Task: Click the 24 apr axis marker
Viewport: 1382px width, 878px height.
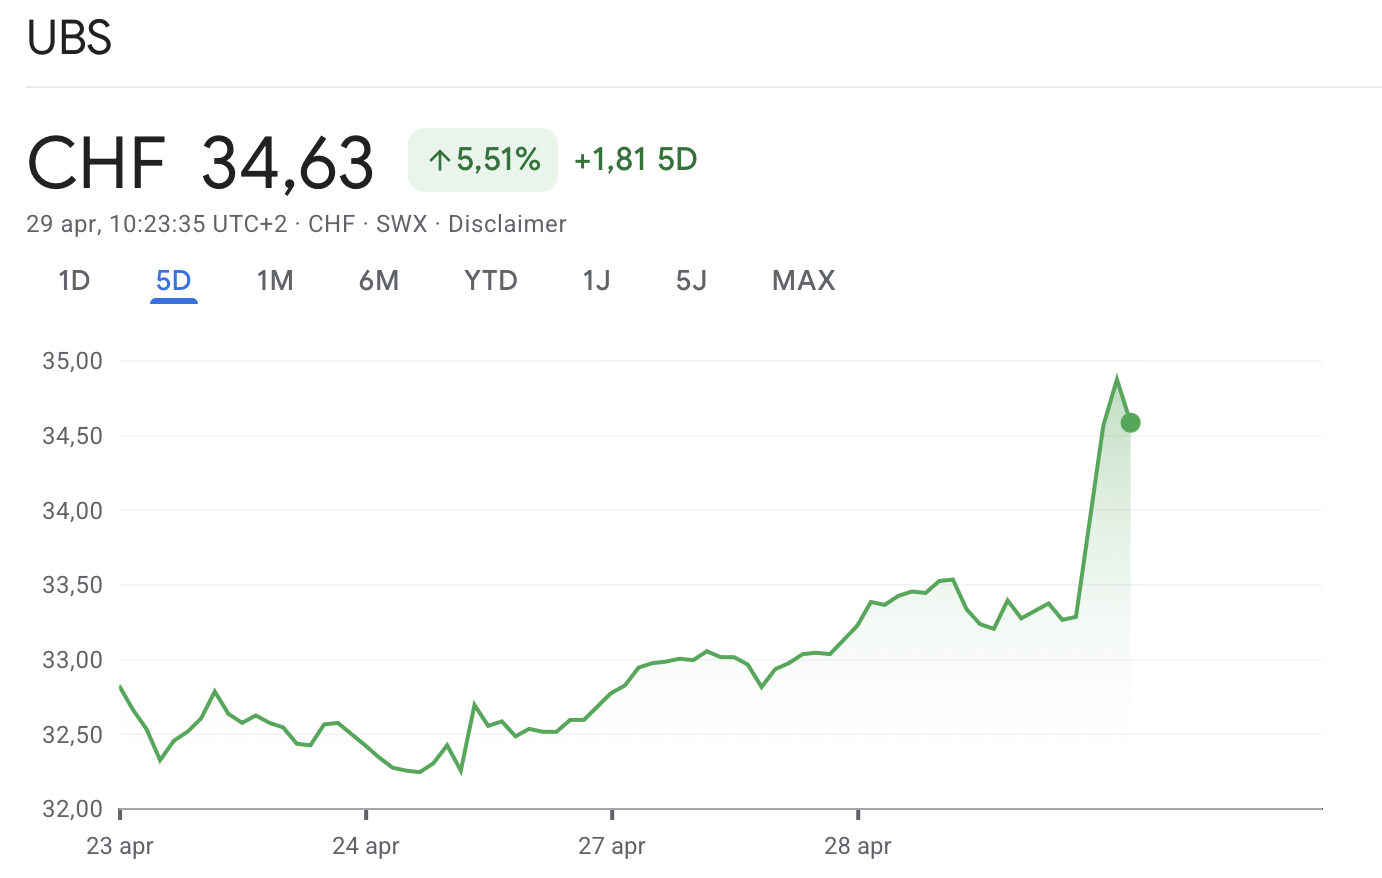Action: (x=366, y=846)
